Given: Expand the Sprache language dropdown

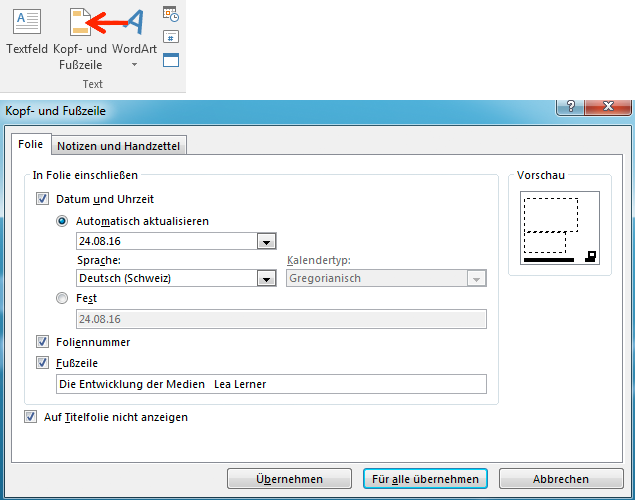Looking at the screenshot, I should click(266, 279).
